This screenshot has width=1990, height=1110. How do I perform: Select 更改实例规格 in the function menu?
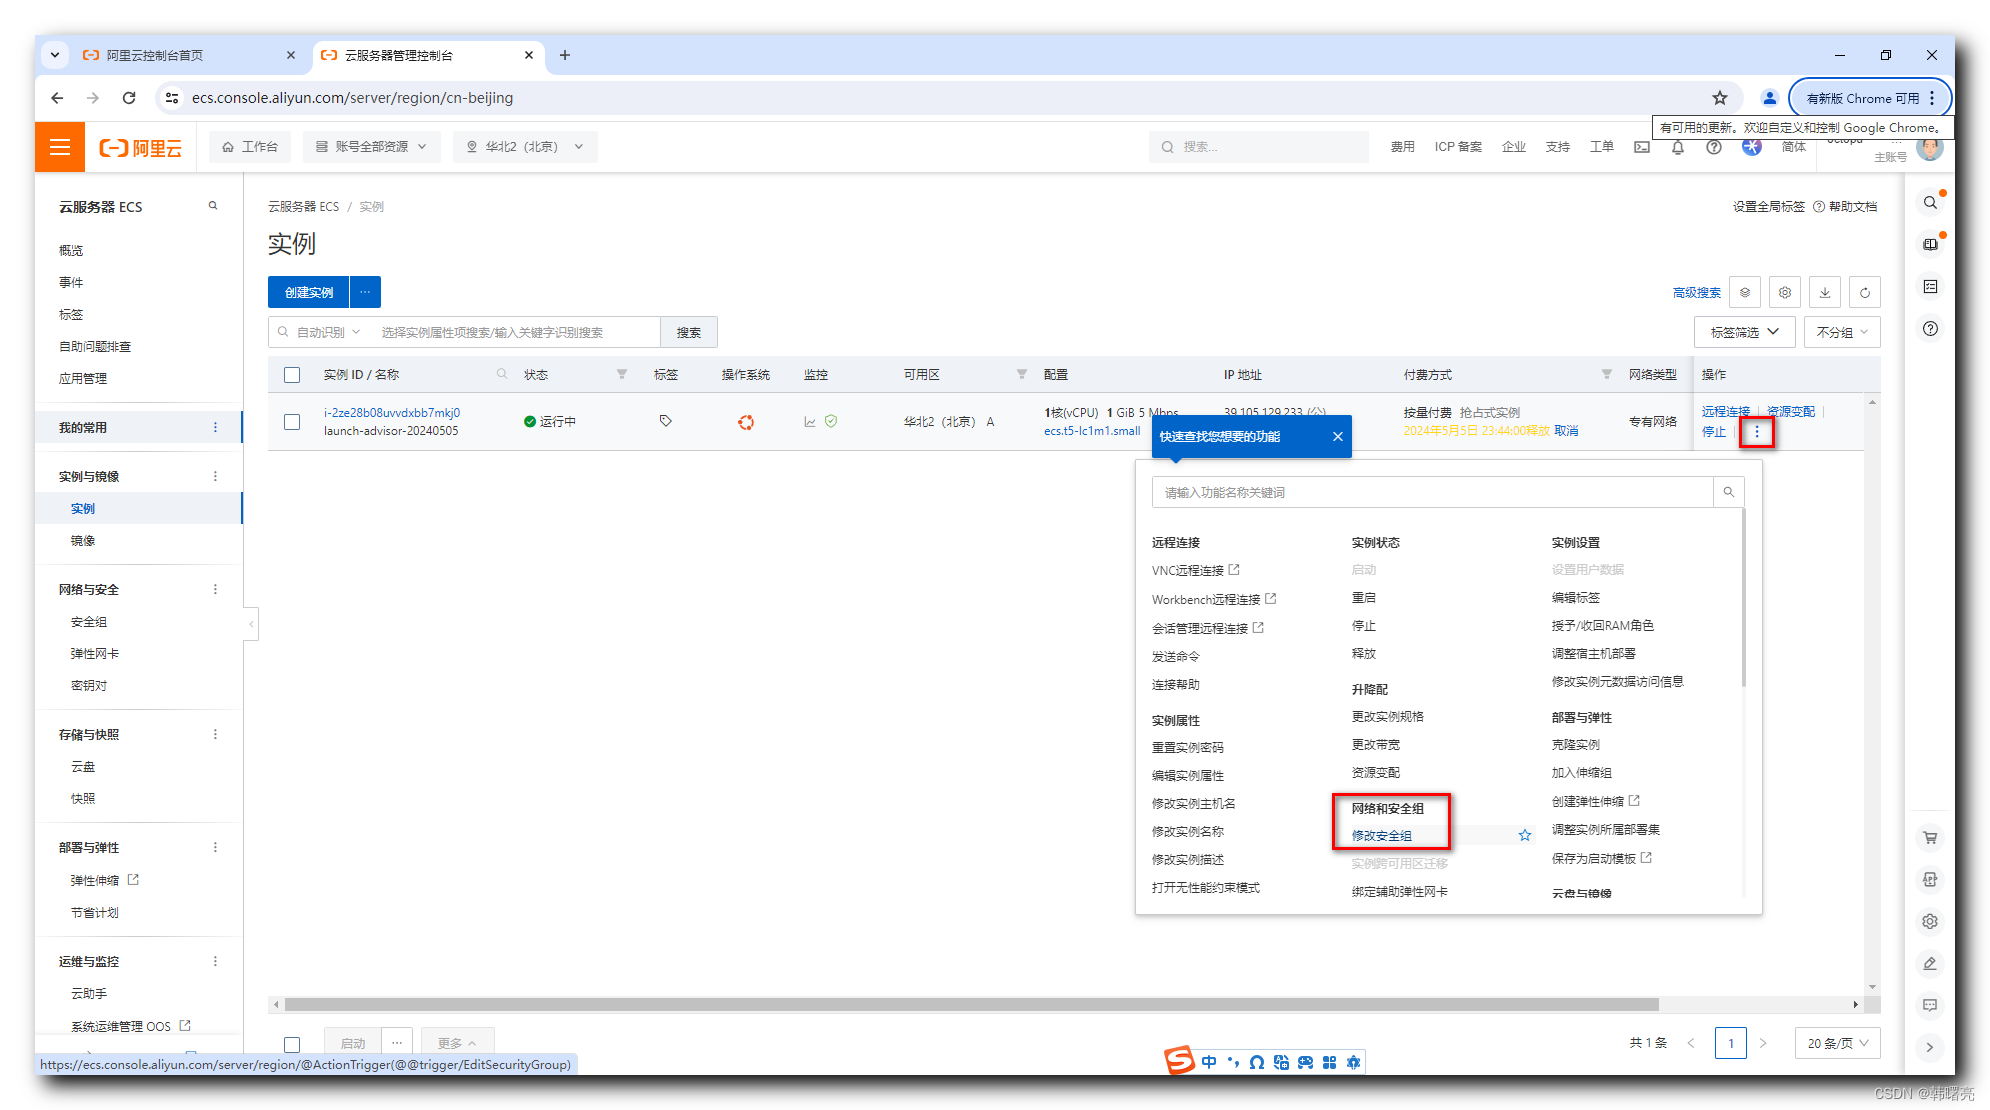[1387, 717]
